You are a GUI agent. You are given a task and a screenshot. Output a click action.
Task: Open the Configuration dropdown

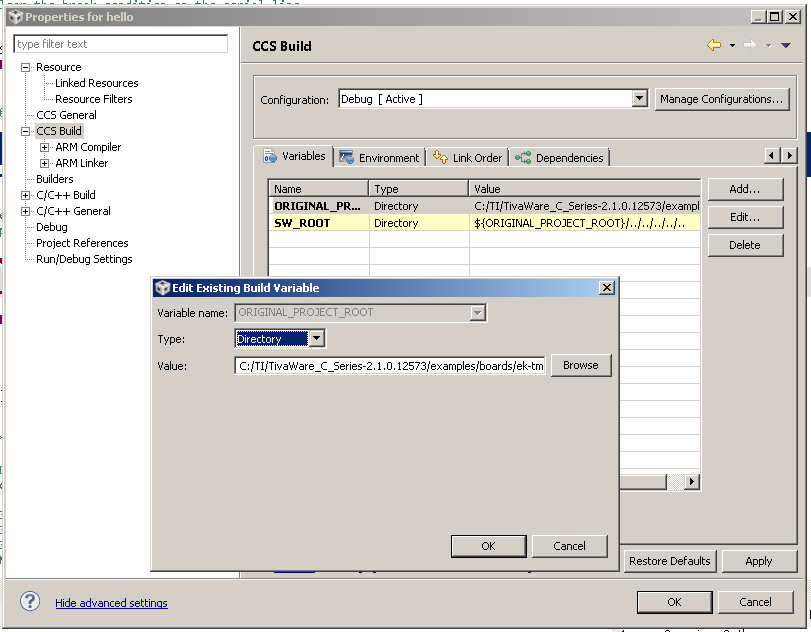point(640,98)
